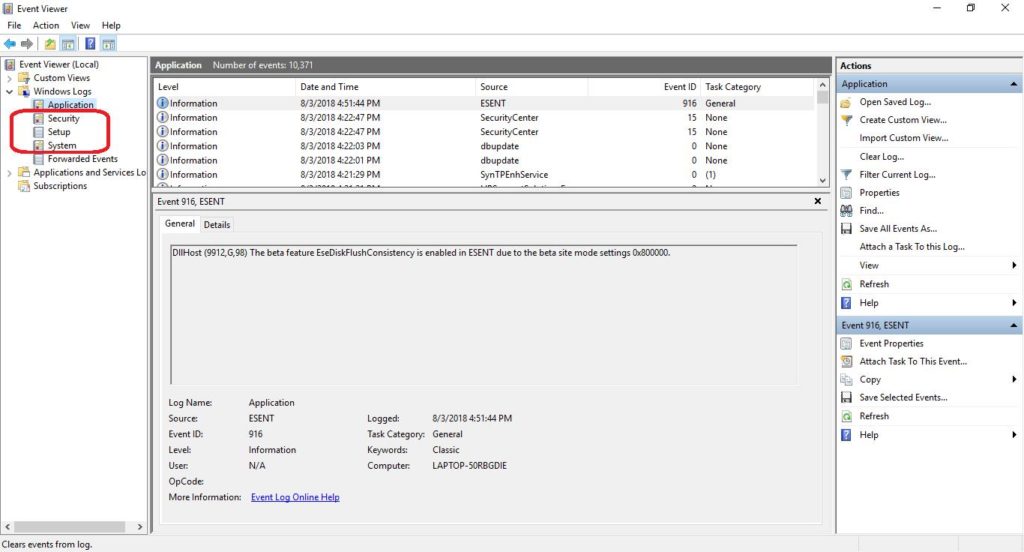This screenshot has width=1024, height=552.
Task: Click the Level column header
Action: click(225, 87)
